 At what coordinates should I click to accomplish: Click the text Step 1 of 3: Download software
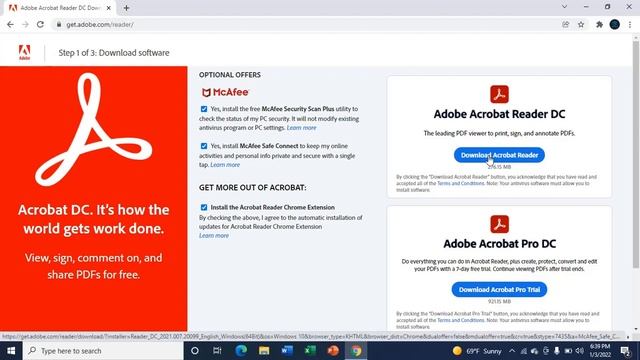pos(114,53)
